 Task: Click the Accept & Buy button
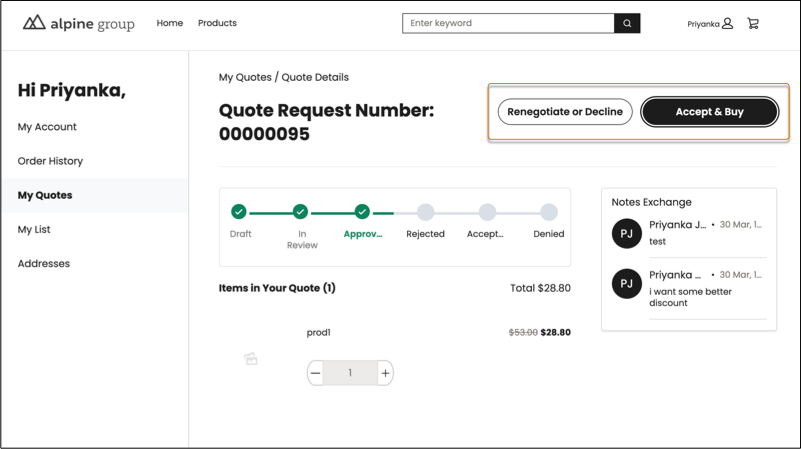(710, 112)
